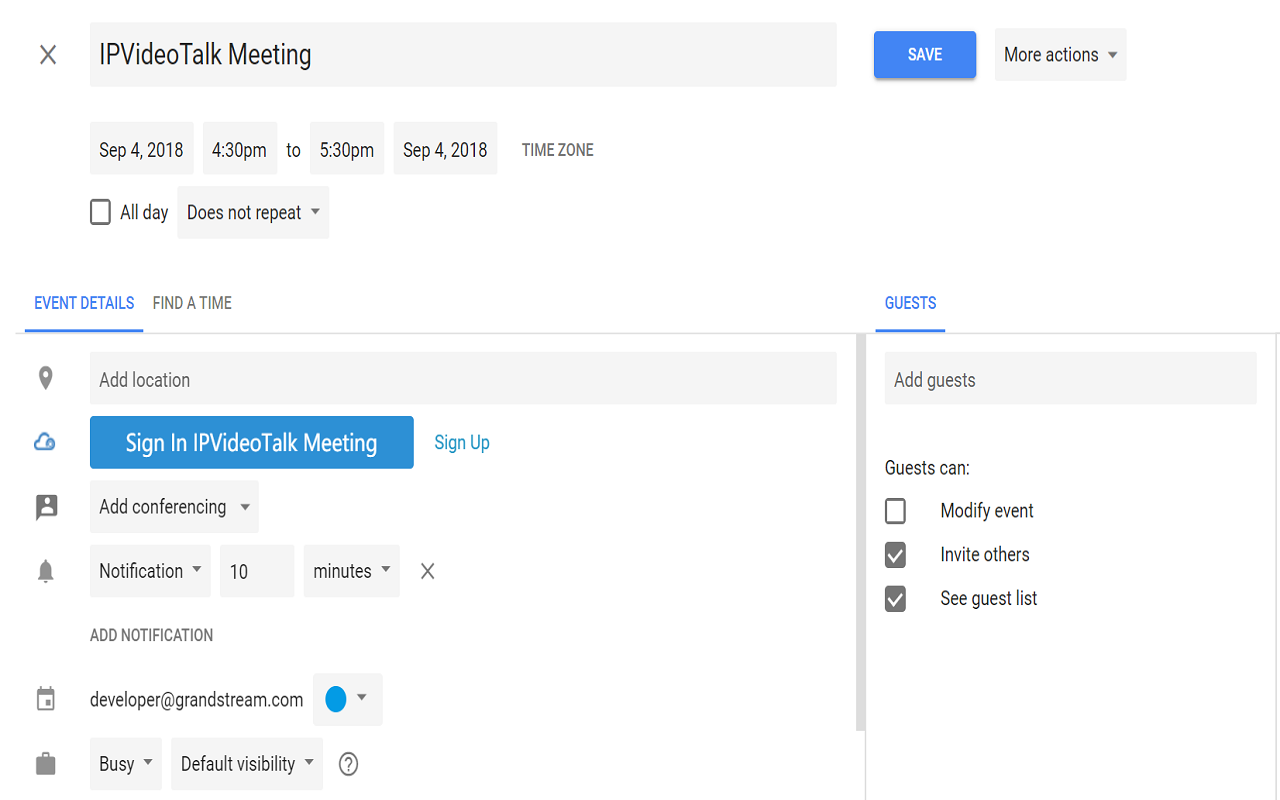Open the Does not repeat dropdown
The image size is (1280, 800).
click(x=252, y=212)
